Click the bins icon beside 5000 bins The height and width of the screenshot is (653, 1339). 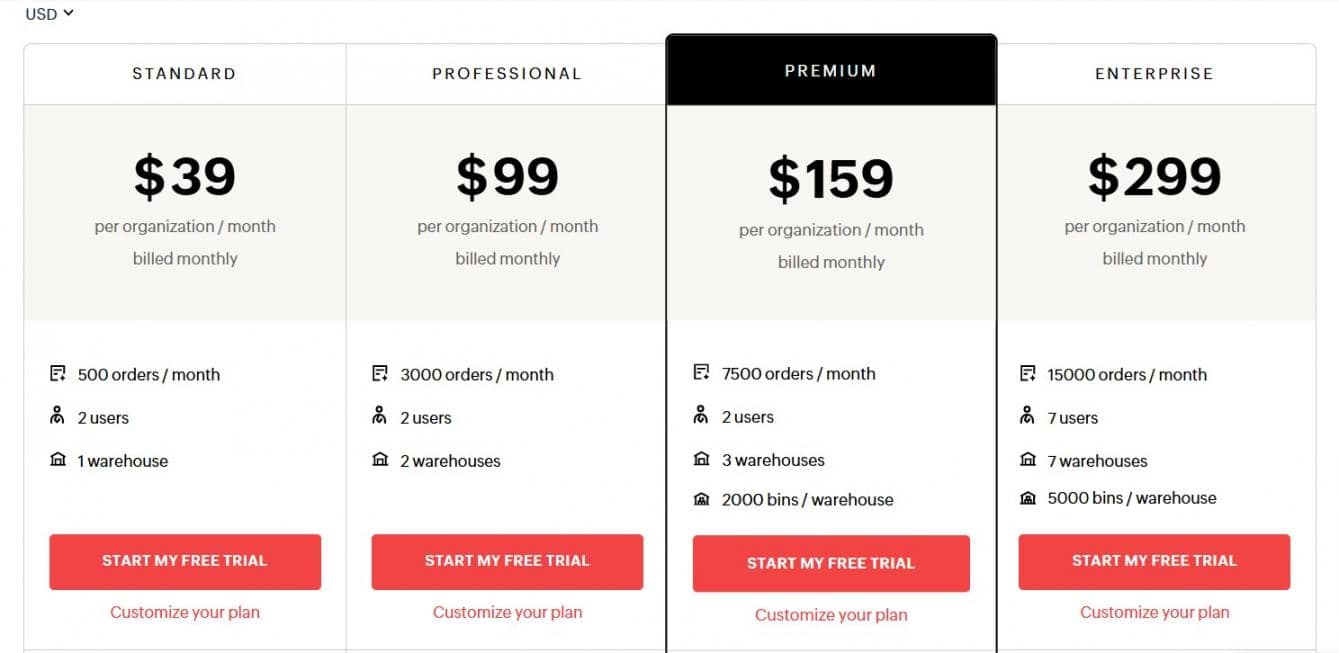1027,498
